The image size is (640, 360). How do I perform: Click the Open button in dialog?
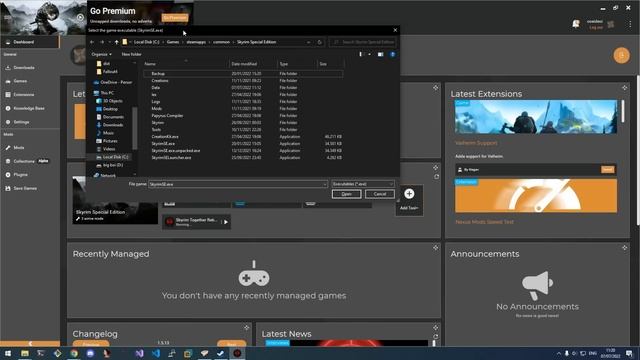pos(346,194)
